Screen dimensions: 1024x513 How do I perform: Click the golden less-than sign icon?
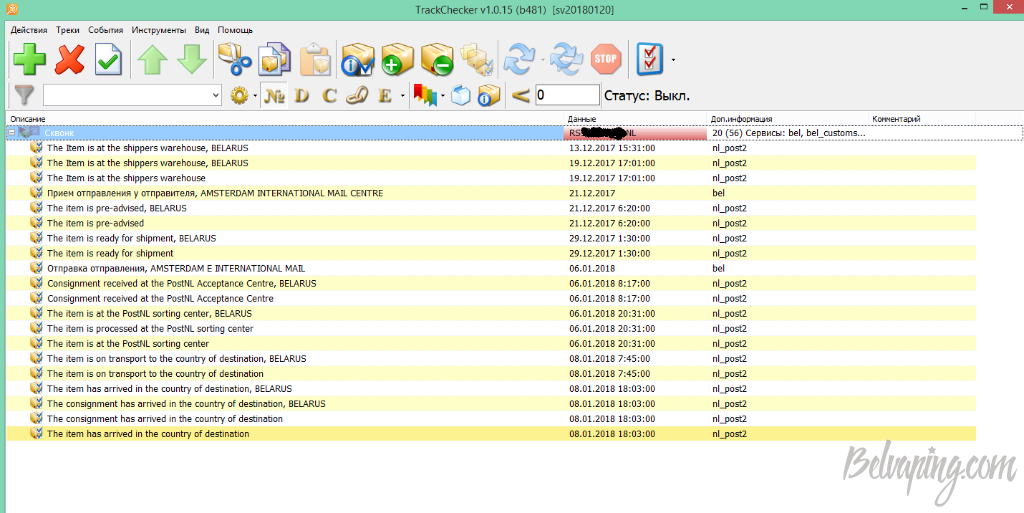(520, 96)
